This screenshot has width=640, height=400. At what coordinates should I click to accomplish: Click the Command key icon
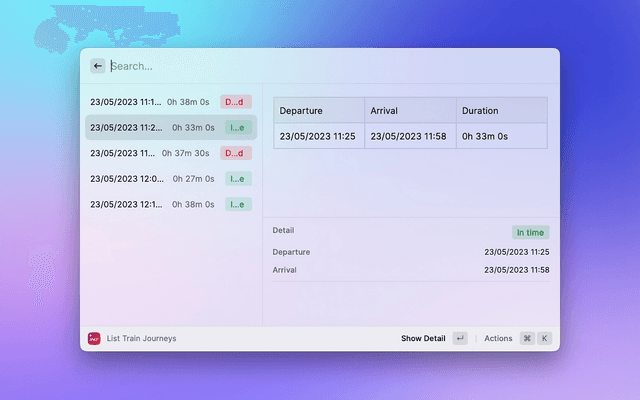pos(527,339)
